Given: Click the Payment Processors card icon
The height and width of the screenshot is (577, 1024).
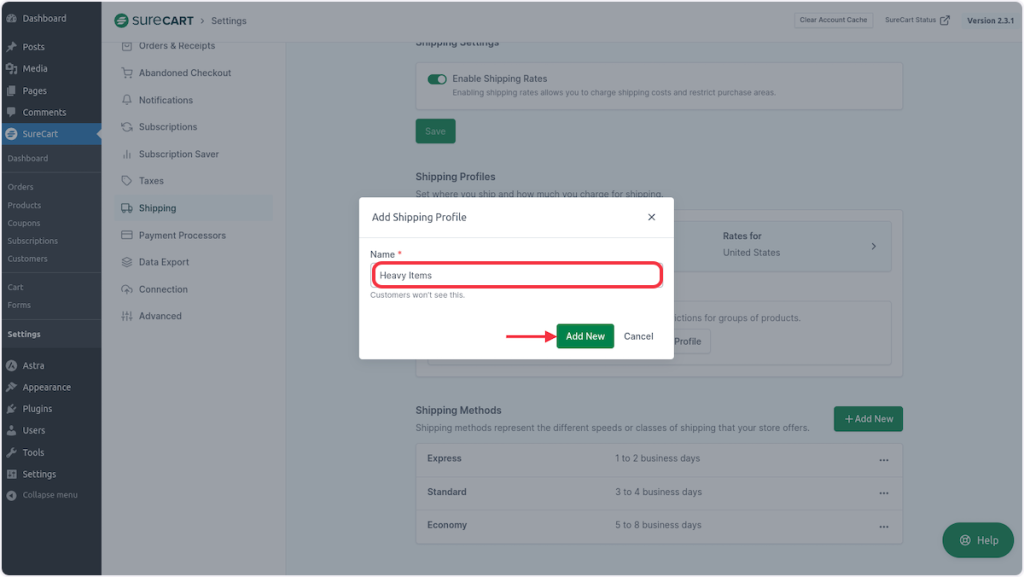Looking at the screenshot, I should tap(127, 235).
